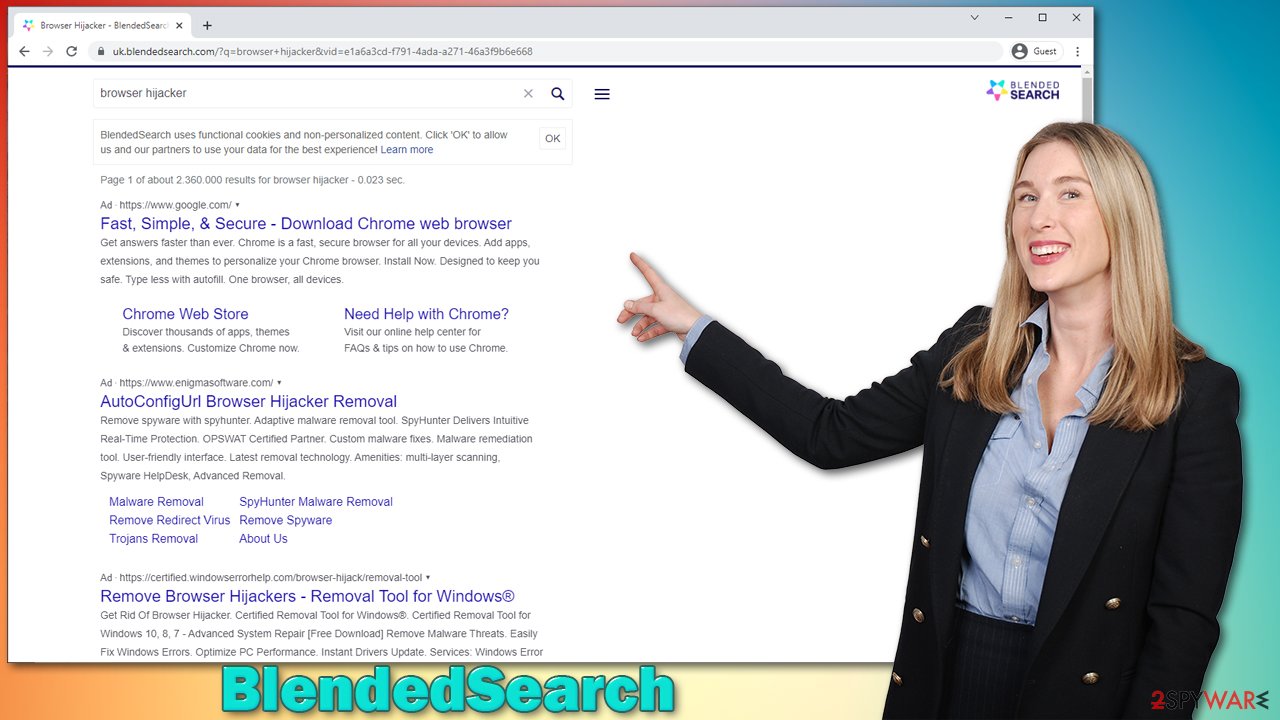Expand the google.com ad dropdown arrow
This screenshot has width=1280, height=720.
click(x=237, y=205)
